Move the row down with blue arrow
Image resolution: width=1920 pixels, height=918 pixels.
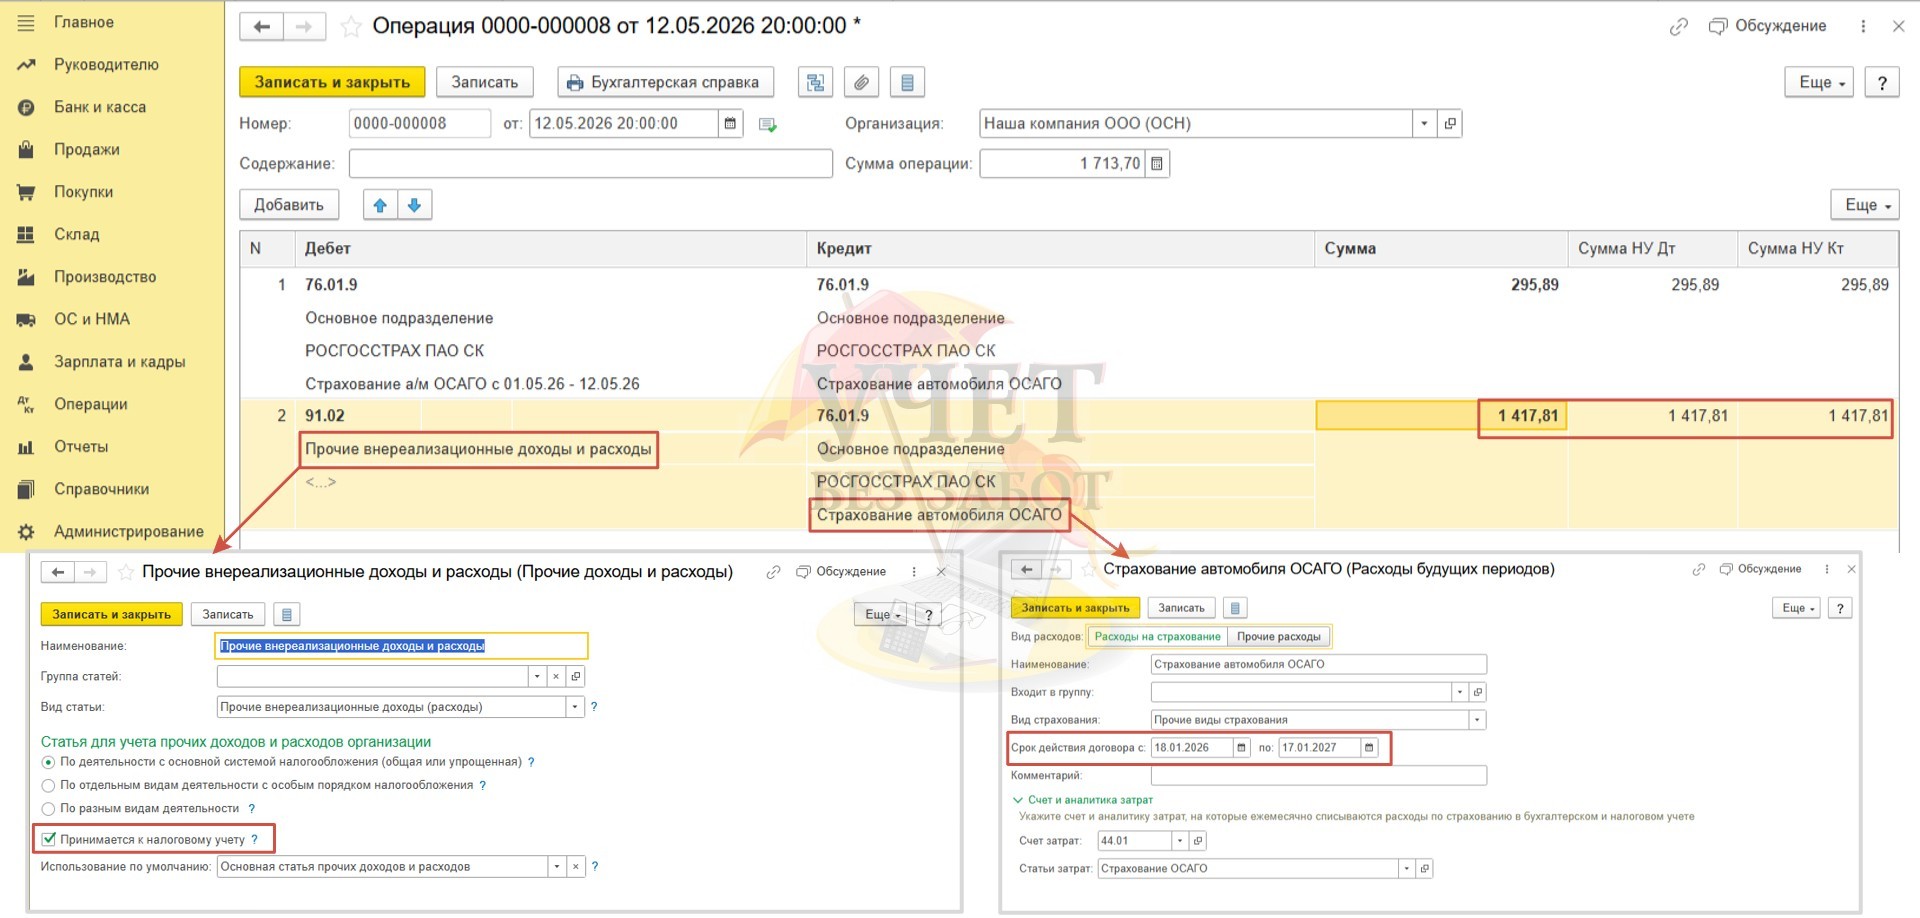(x=414, y=205)
